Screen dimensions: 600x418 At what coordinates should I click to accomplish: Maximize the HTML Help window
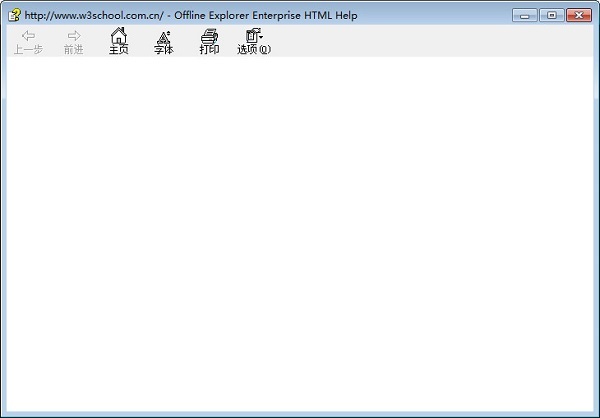pyautogui.click(x=551, y=16)
